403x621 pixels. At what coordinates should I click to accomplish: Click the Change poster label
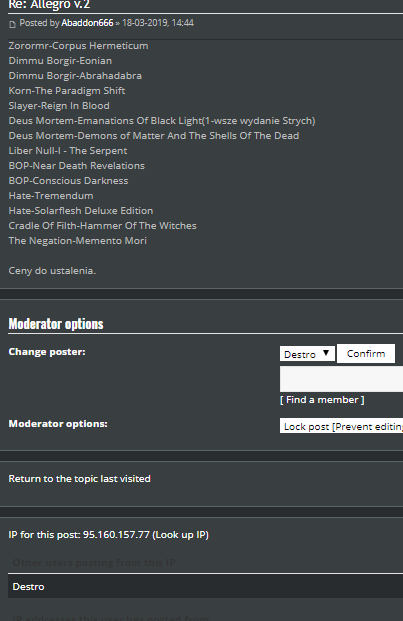47,352
